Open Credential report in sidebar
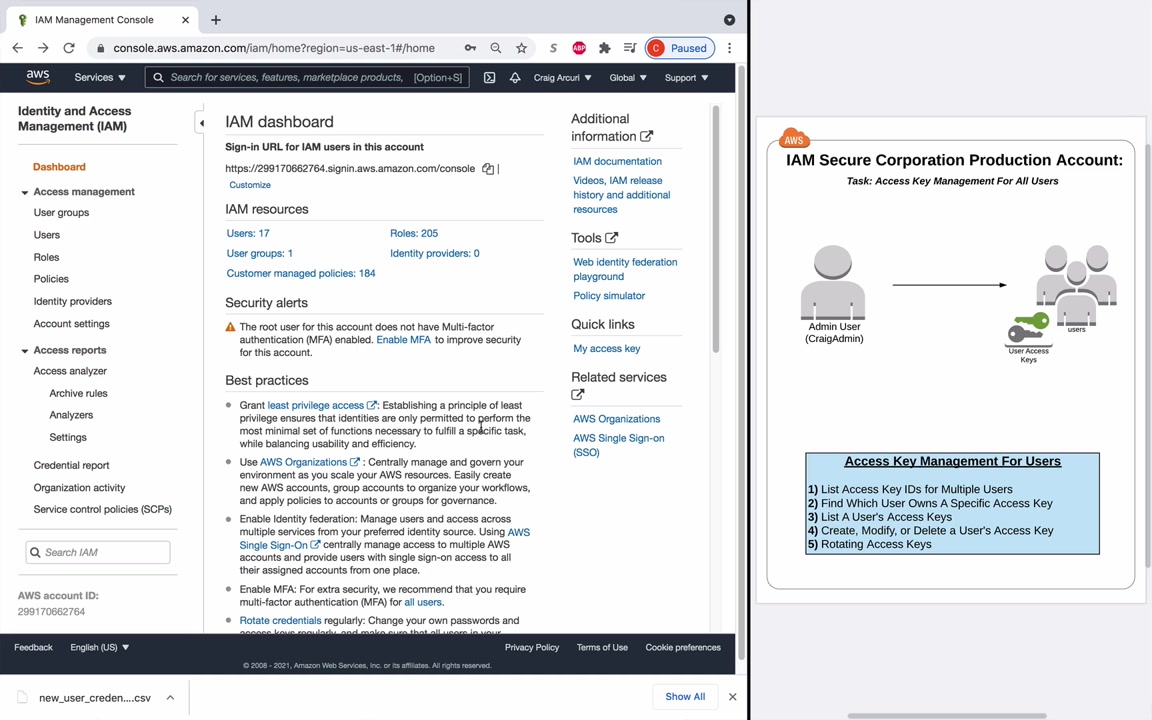 (71, 465)
